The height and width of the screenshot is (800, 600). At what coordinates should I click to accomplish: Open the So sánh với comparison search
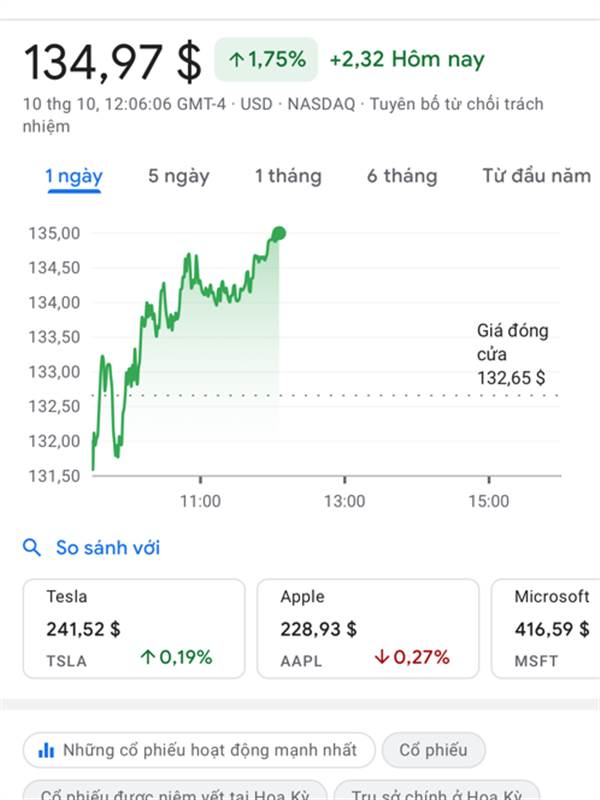pyautogui.click(x=107, y=548)
